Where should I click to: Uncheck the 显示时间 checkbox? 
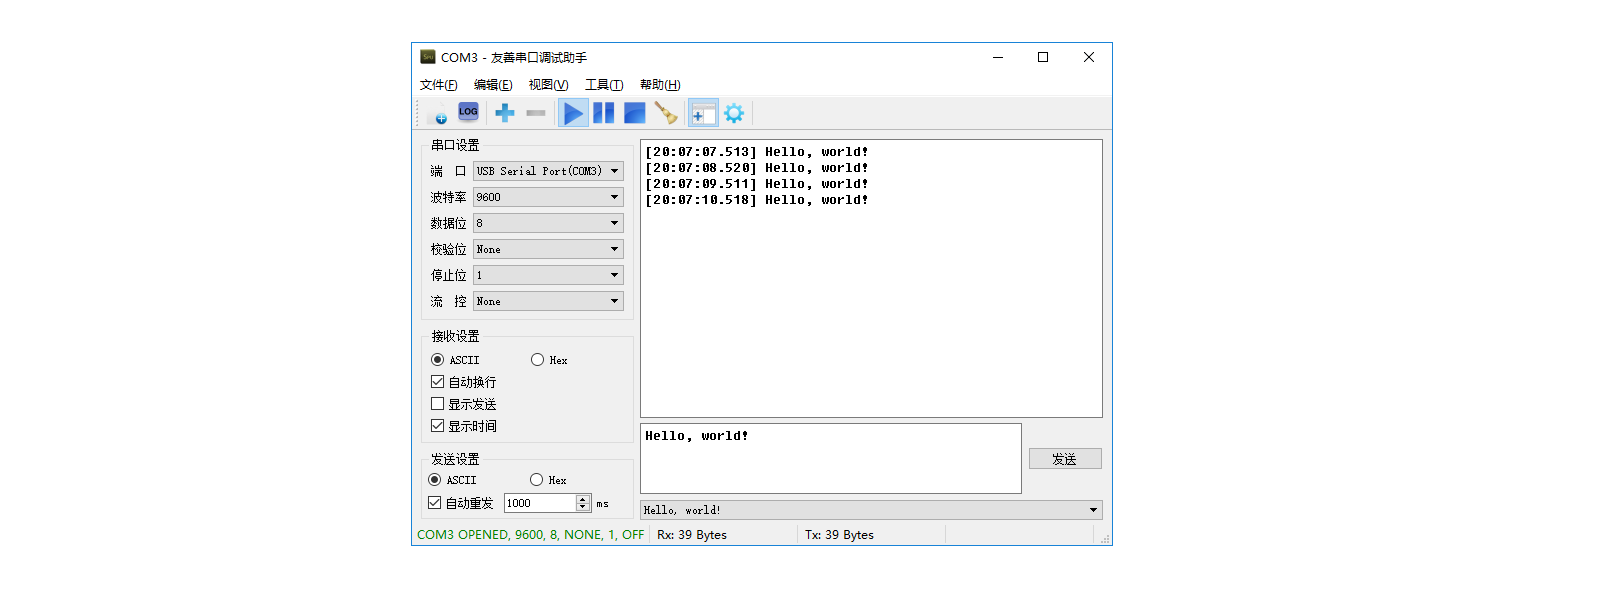pos(438,426)
